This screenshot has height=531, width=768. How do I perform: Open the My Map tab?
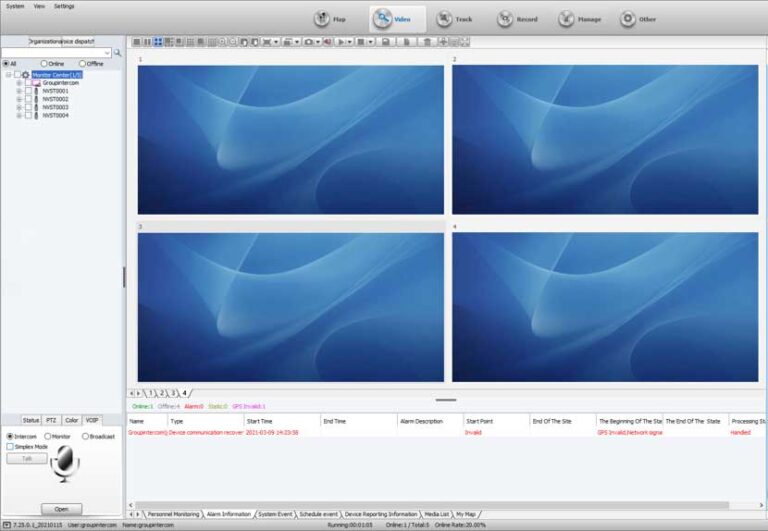tap(466, 514)
